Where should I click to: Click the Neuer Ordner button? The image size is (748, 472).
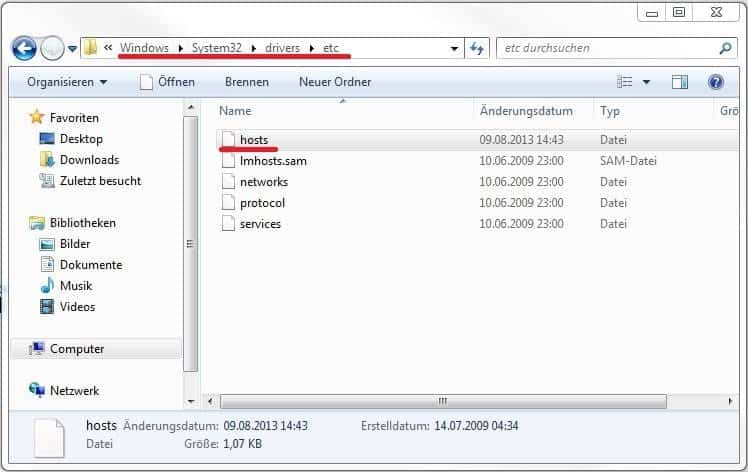click(x=335, y=82)
